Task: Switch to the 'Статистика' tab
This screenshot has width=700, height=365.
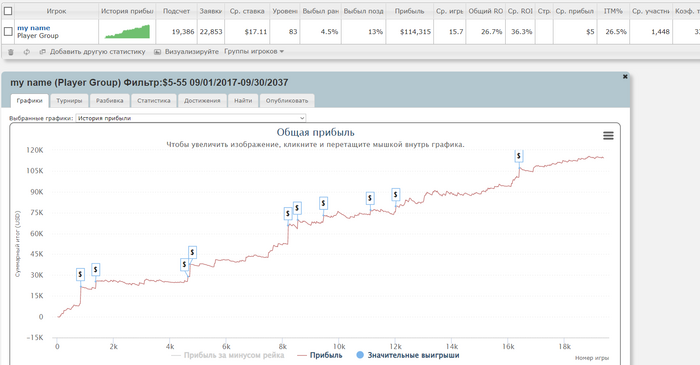Action: [154, 101]
